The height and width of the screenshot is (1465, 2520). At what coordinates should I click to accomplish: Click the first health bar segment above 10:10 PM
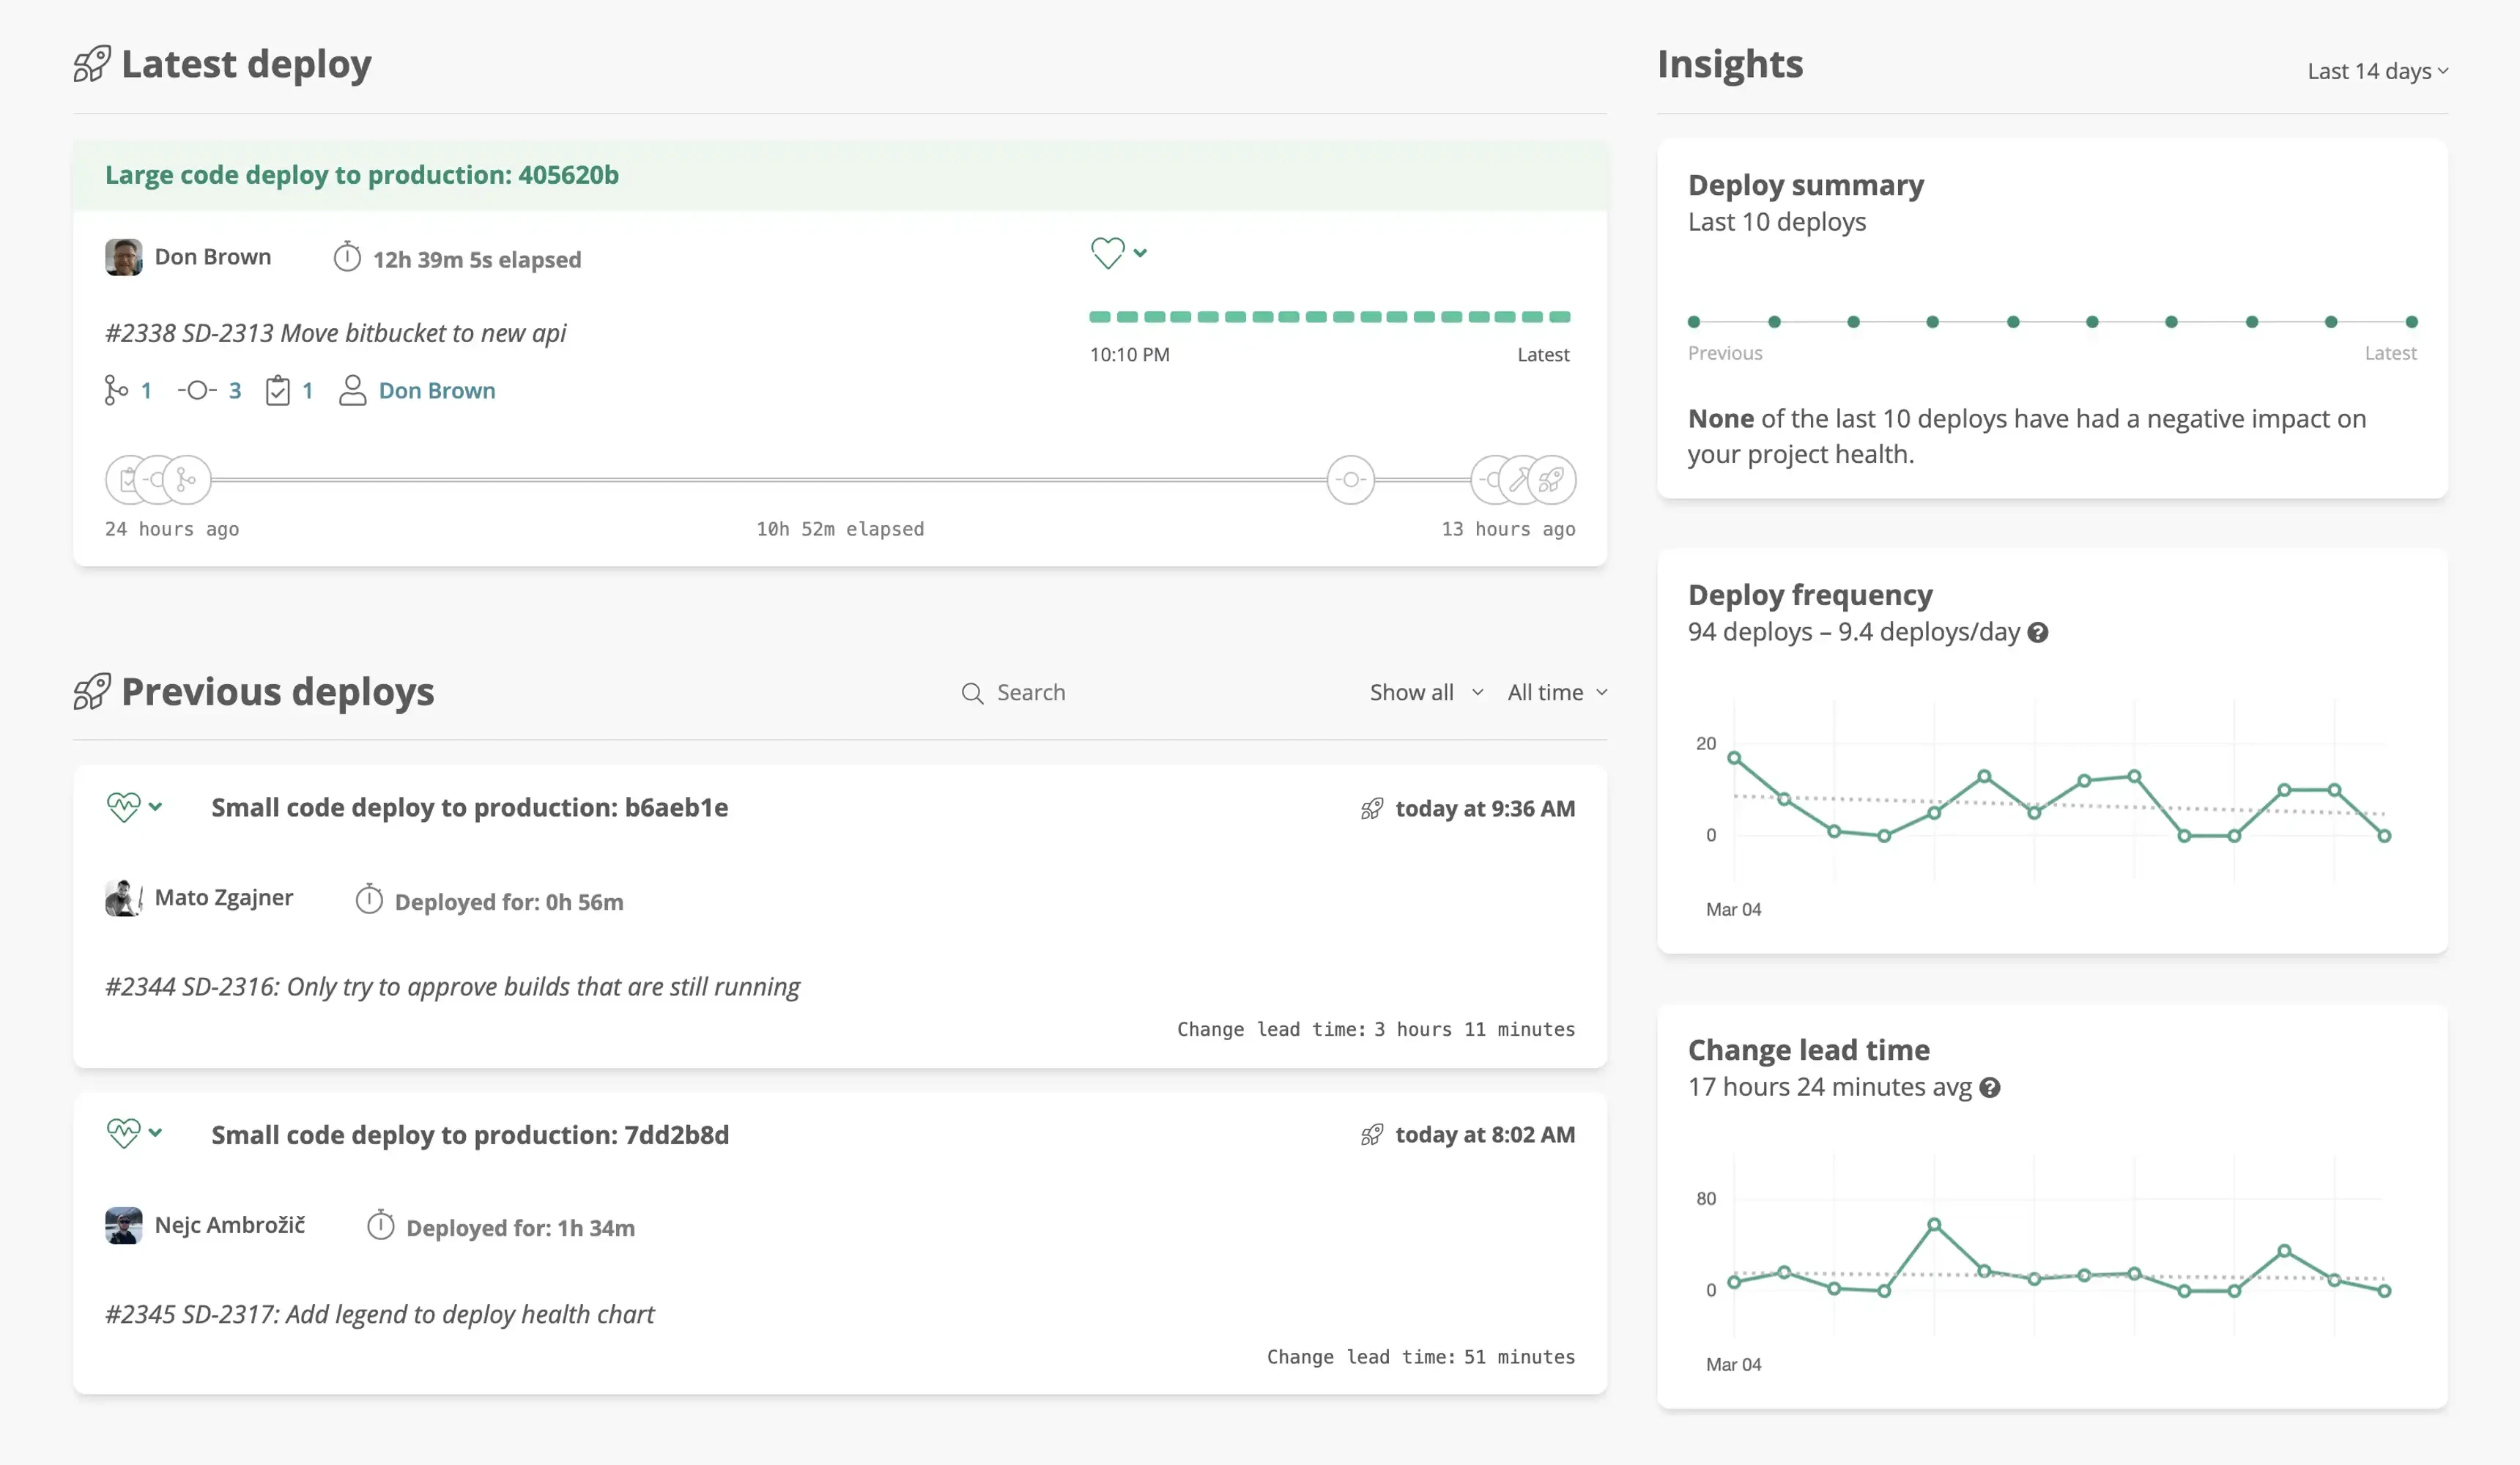click(1100, 317)
